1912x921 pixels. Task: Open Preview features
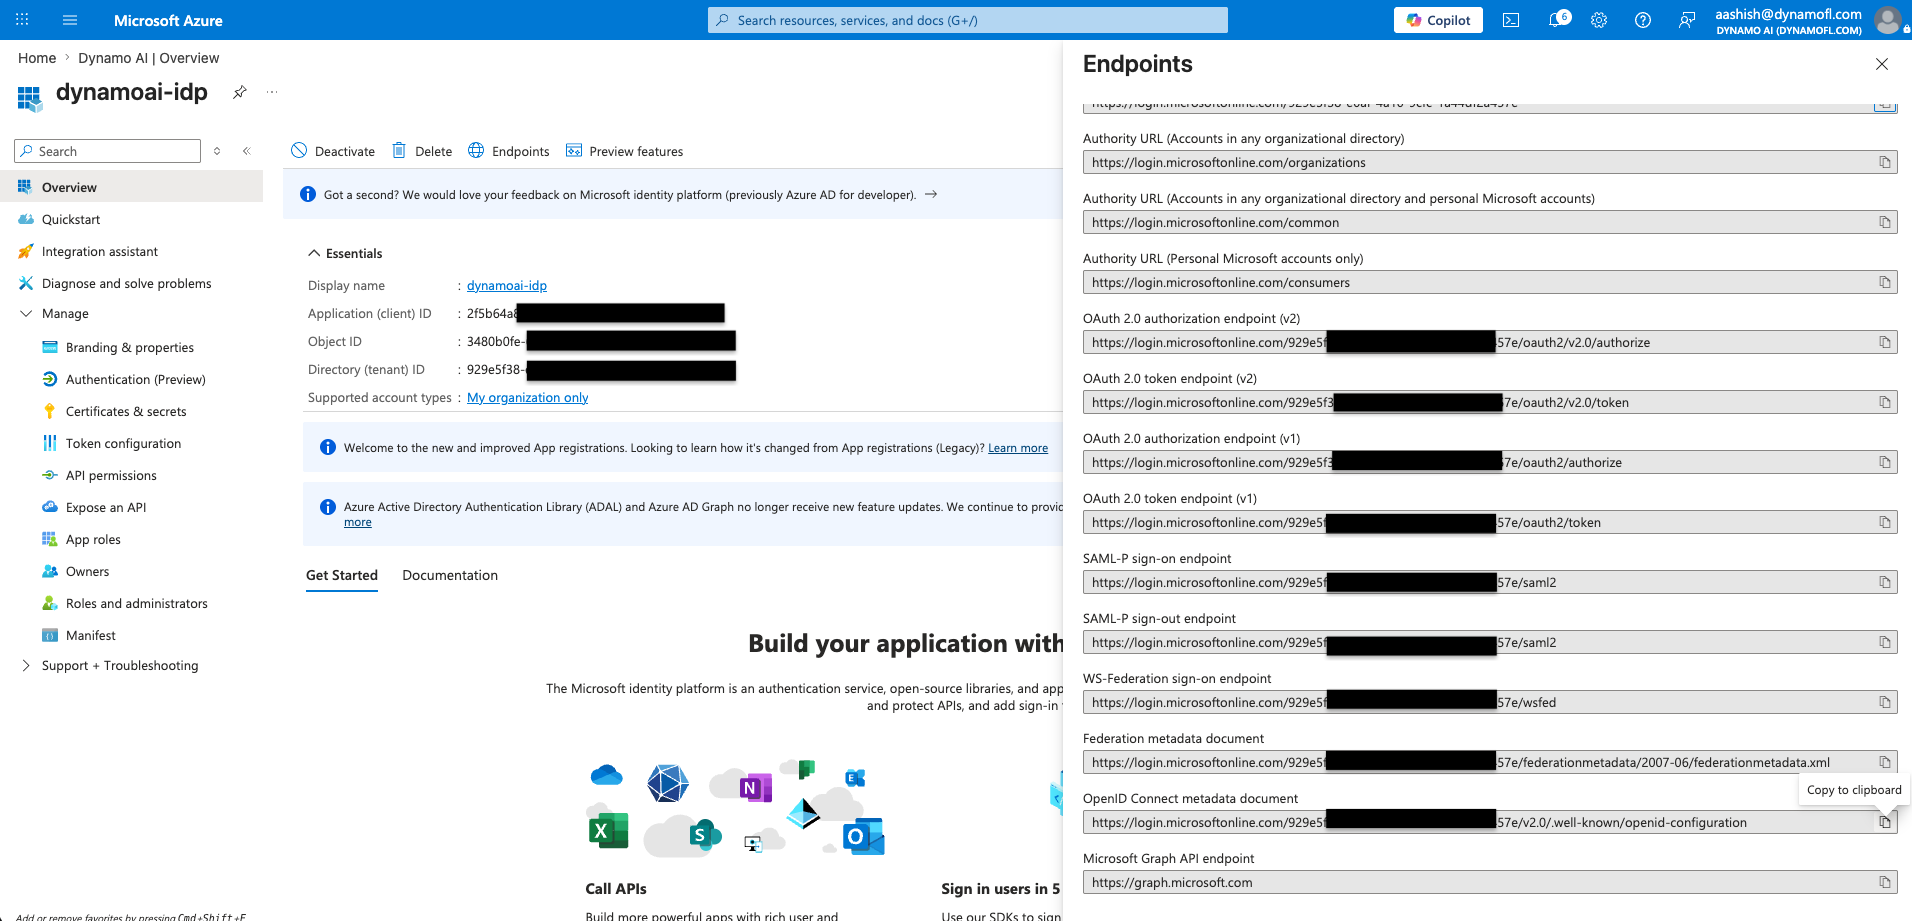point(625,151)
